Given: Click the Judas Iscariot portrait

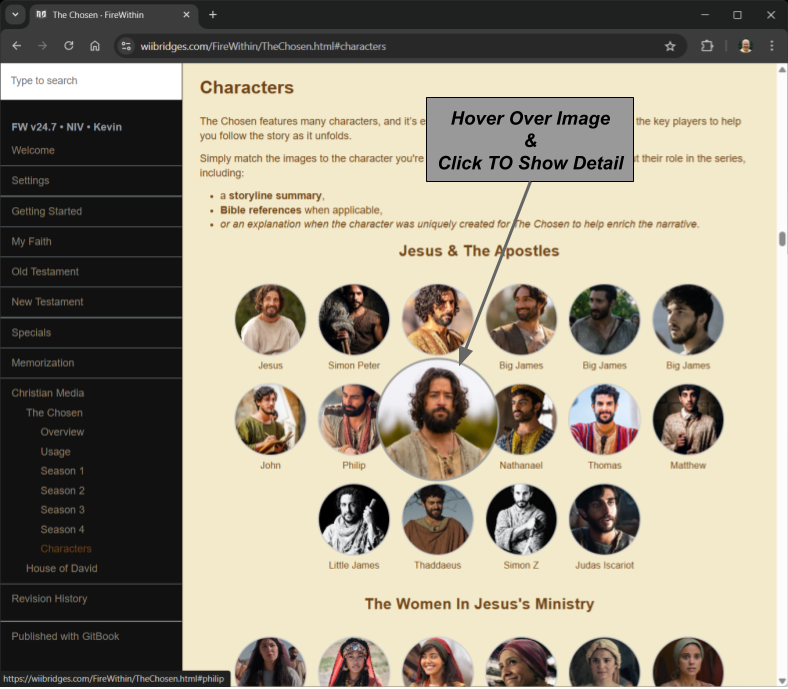Looking at the screenshot, I should (x=605, y=520).
